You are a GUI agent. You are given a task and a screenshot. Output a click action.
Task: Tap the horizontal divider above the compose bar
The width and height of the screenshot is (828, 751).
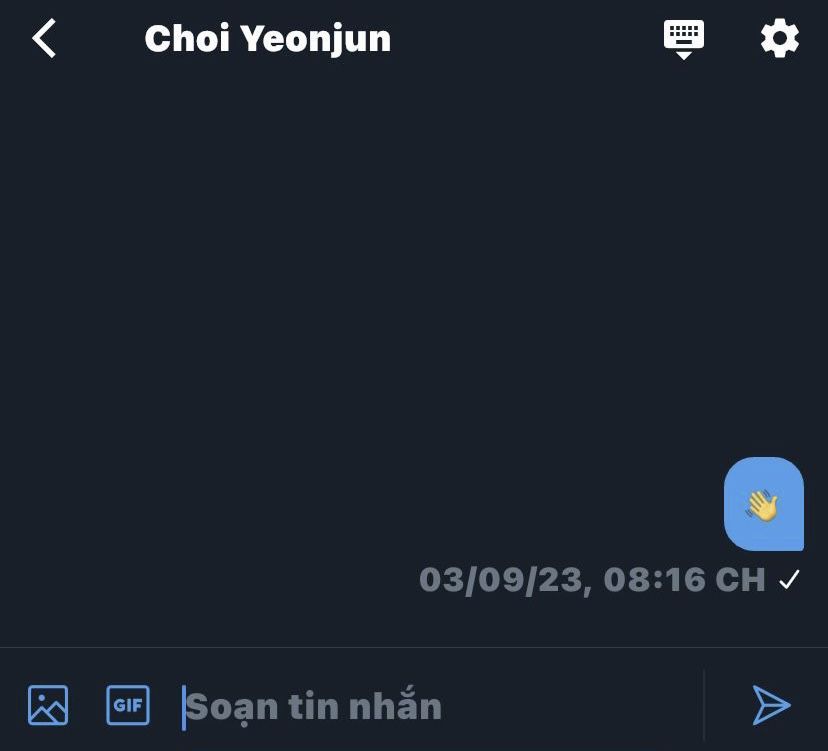tap(414, 647)
